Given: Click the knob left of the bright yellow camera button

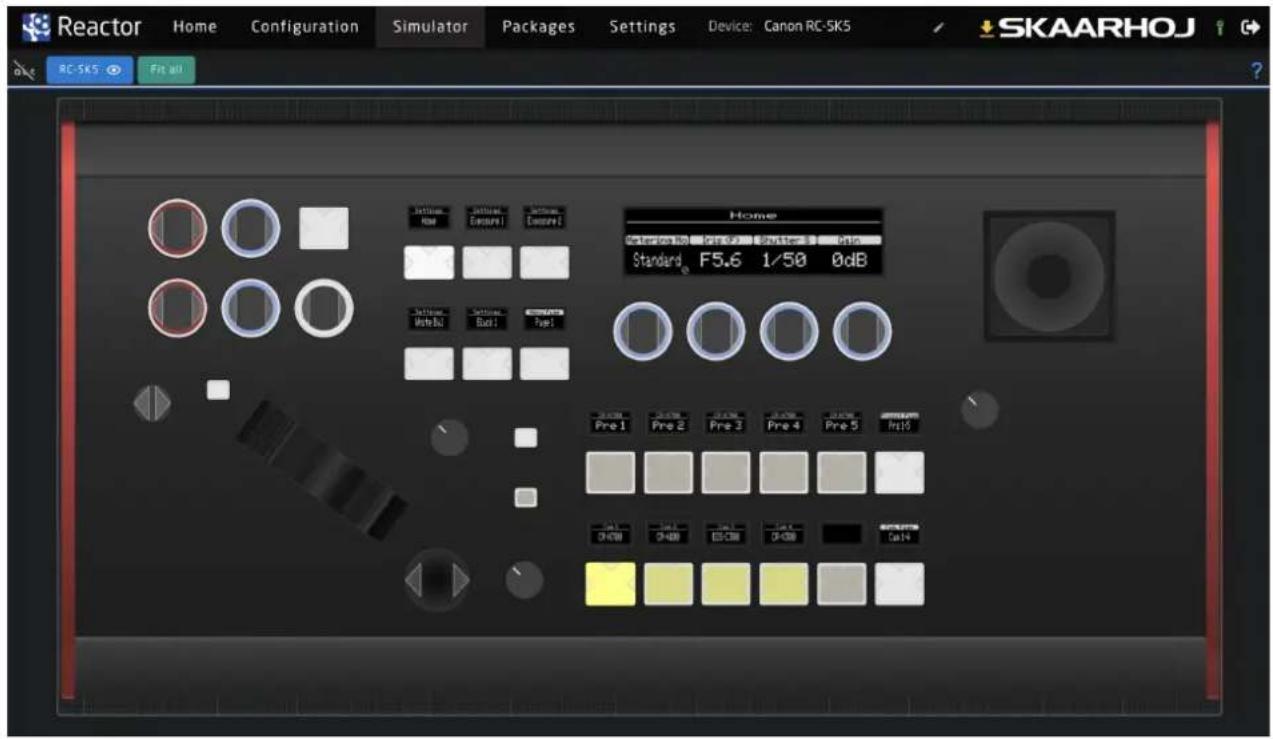Looking at the screenshot, I should click(x=524, y=580).
